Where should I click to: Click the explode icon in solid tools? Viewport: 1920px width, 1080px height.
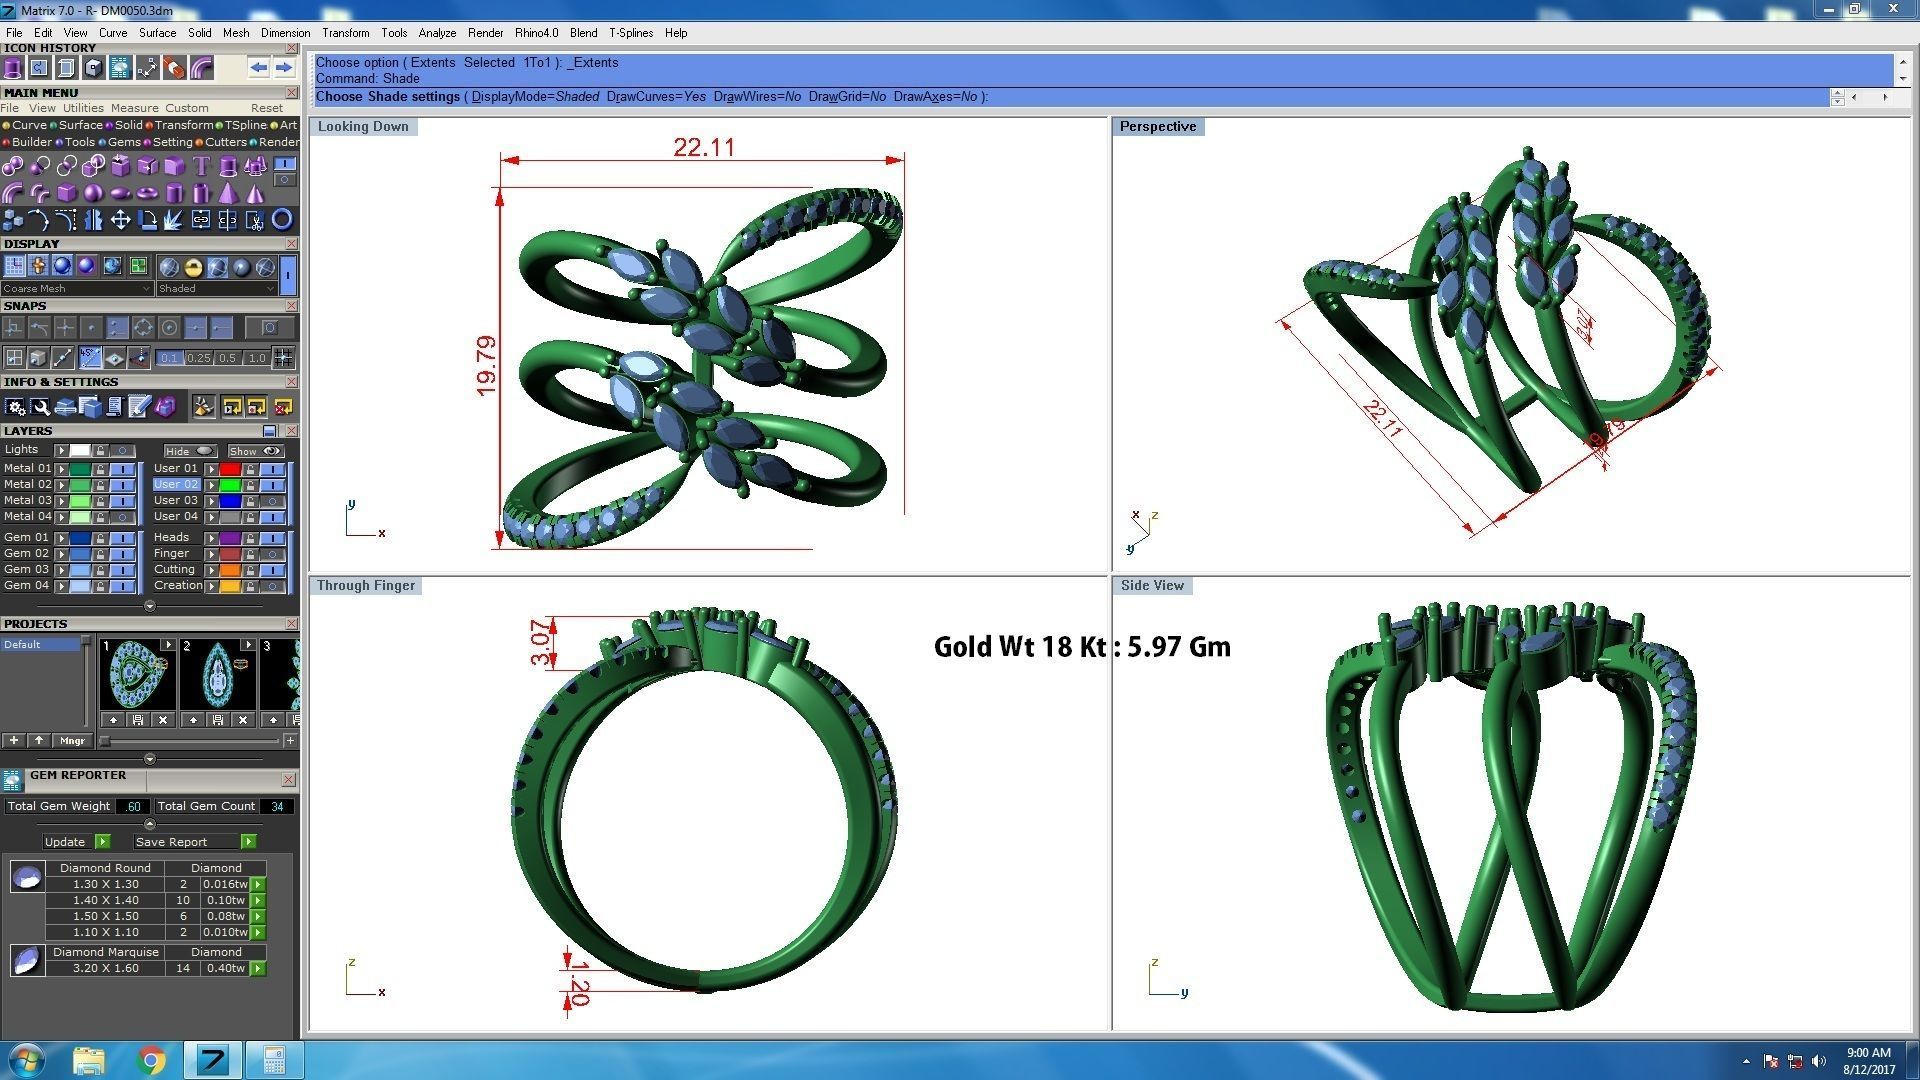point(174,220)
